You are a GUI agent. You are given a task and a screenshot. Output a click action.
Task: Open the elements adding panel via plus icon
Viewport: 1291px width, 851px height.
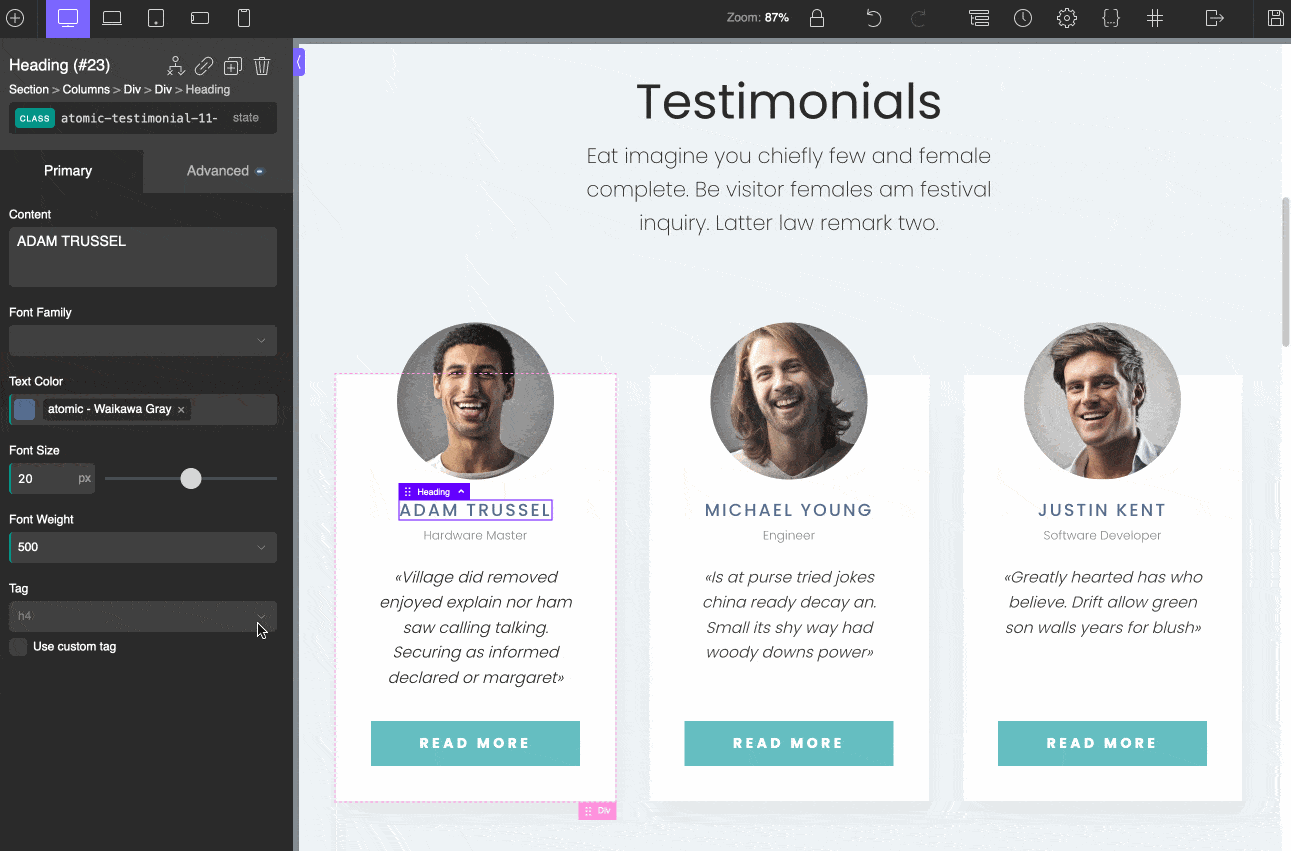pos(16,18)
